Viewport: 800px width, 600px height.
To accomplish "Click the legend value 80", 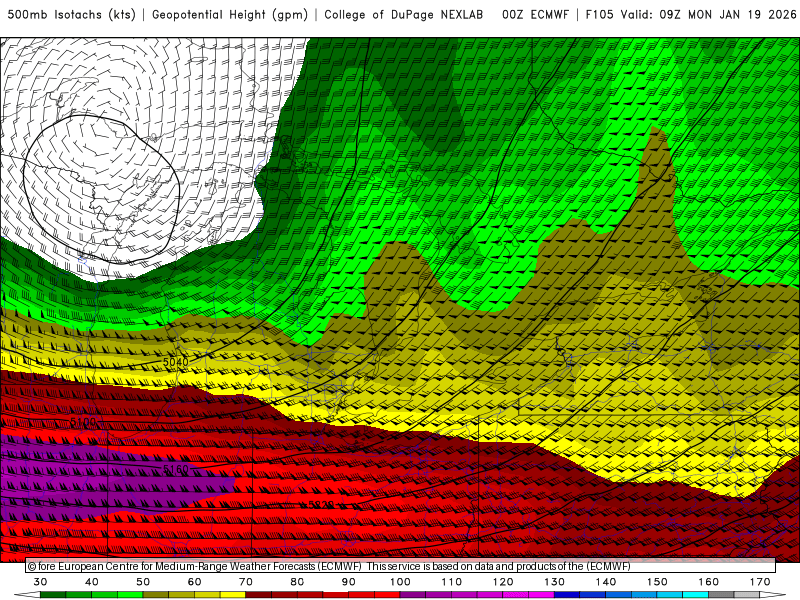I will (x=297, y=582).
